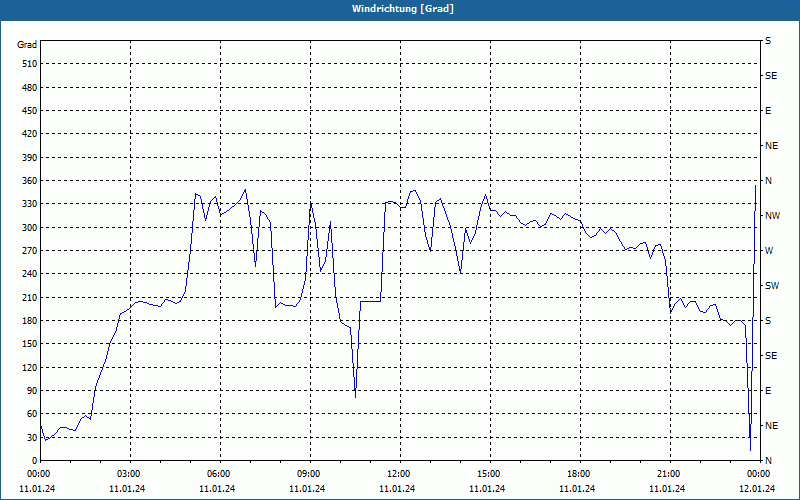Select the E compass label at the 450 level

(768, 111)
